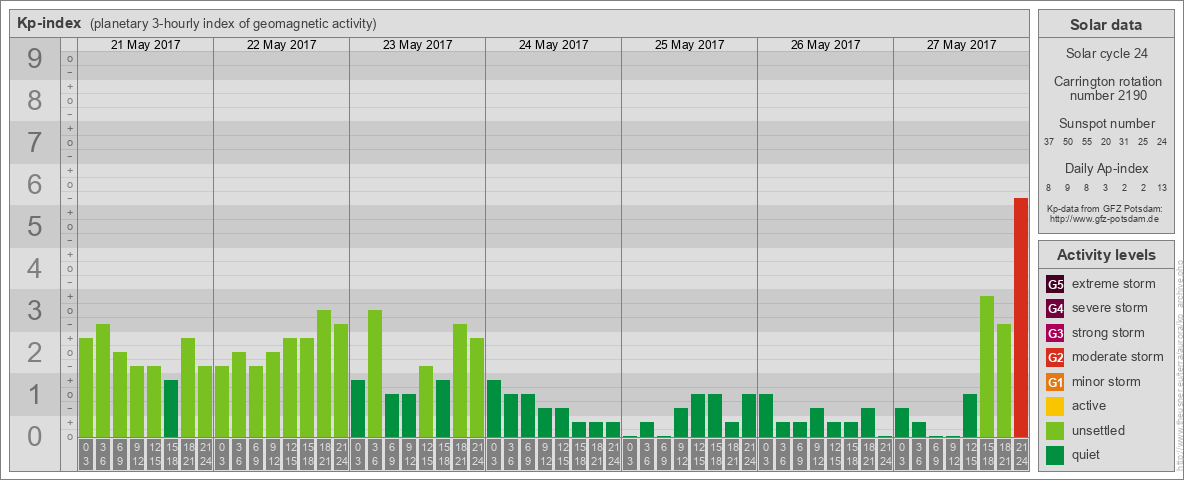Select the light green unsettled swatch
1184x480 pixels.
(x=1055, y=430)
